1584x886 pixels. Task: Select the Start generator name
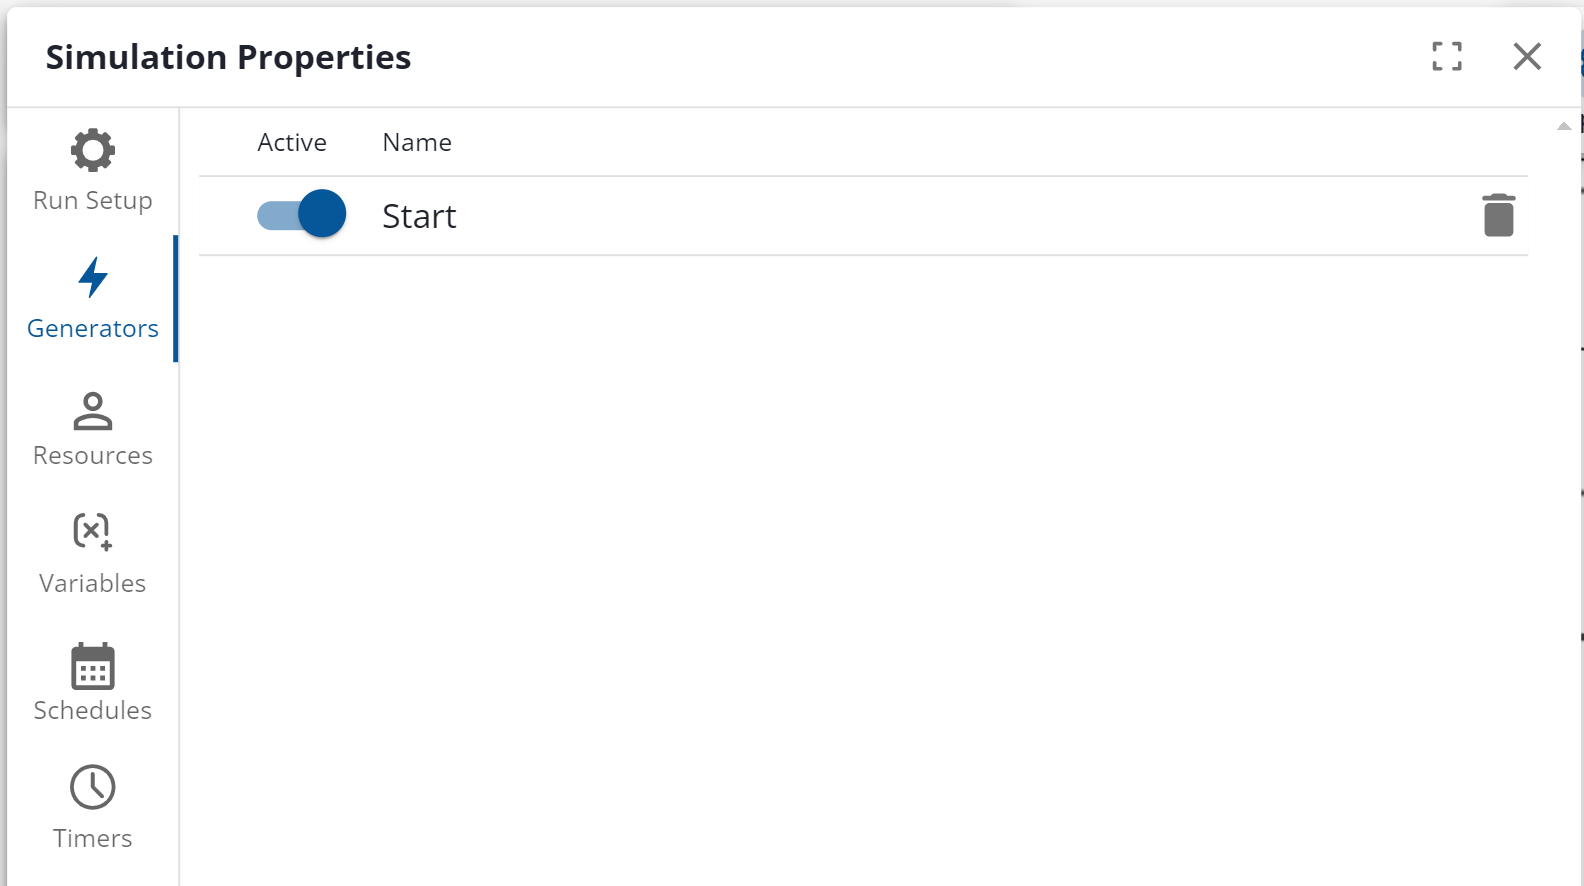click(419, 216)
